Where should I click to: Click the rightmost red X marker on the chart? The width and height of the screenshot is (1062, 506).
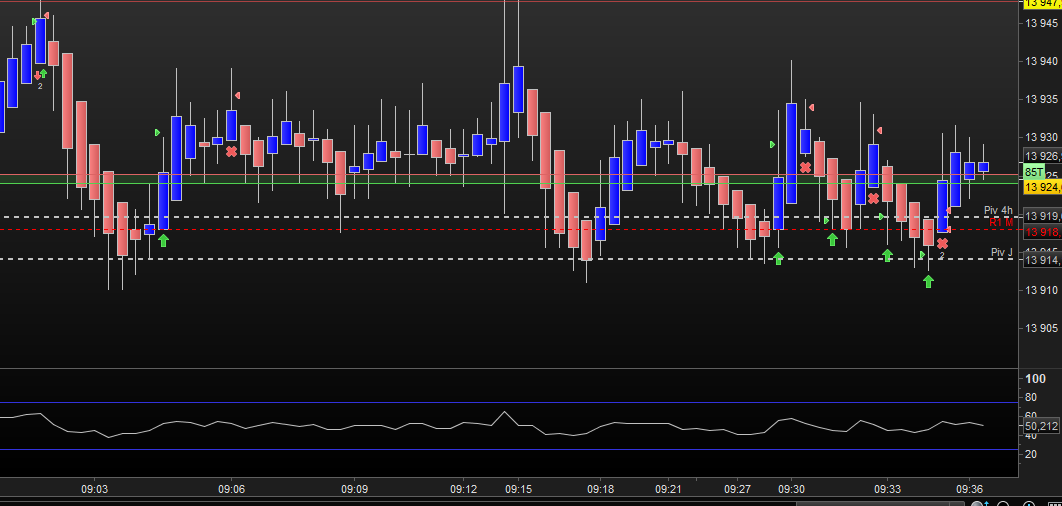(x=942, y=243)
